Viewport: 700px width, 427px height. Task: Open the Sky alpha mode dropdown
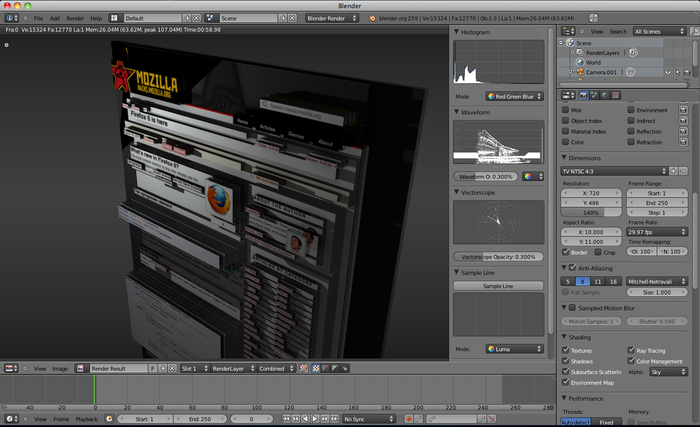pos(668,372)
